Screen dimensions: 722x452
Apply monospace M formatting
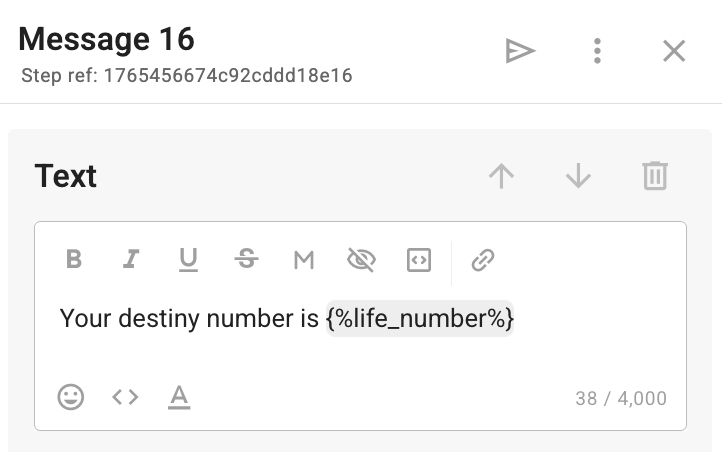(304, 260)
